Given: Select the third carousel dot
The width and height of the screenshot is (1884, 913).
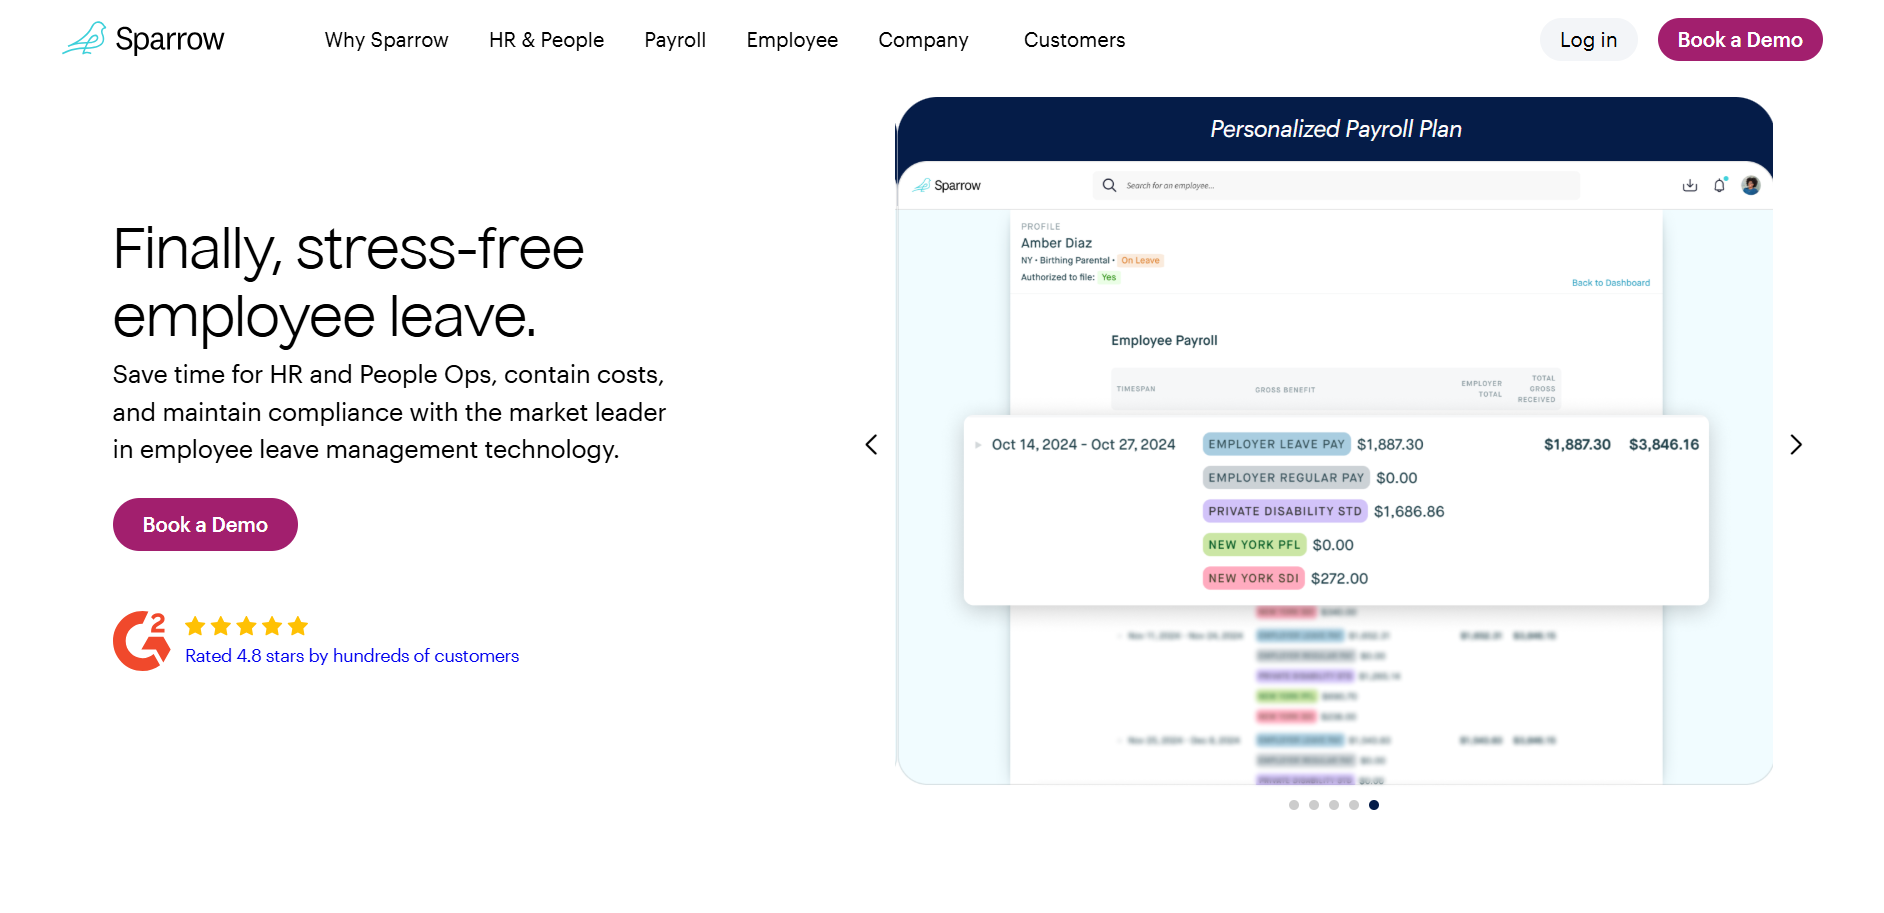Looking at the screenshot, I should pyautogui.click(x=1334, y=805).
